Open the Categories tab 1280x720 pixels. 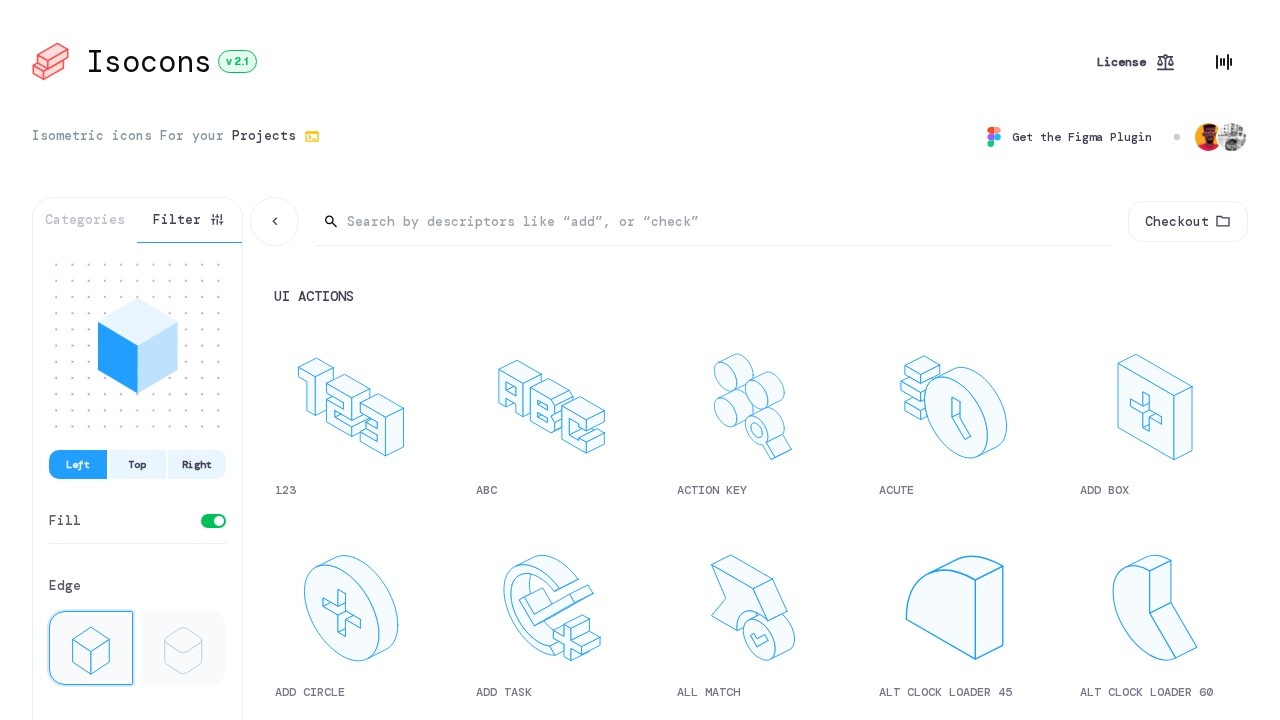[85, 220]
